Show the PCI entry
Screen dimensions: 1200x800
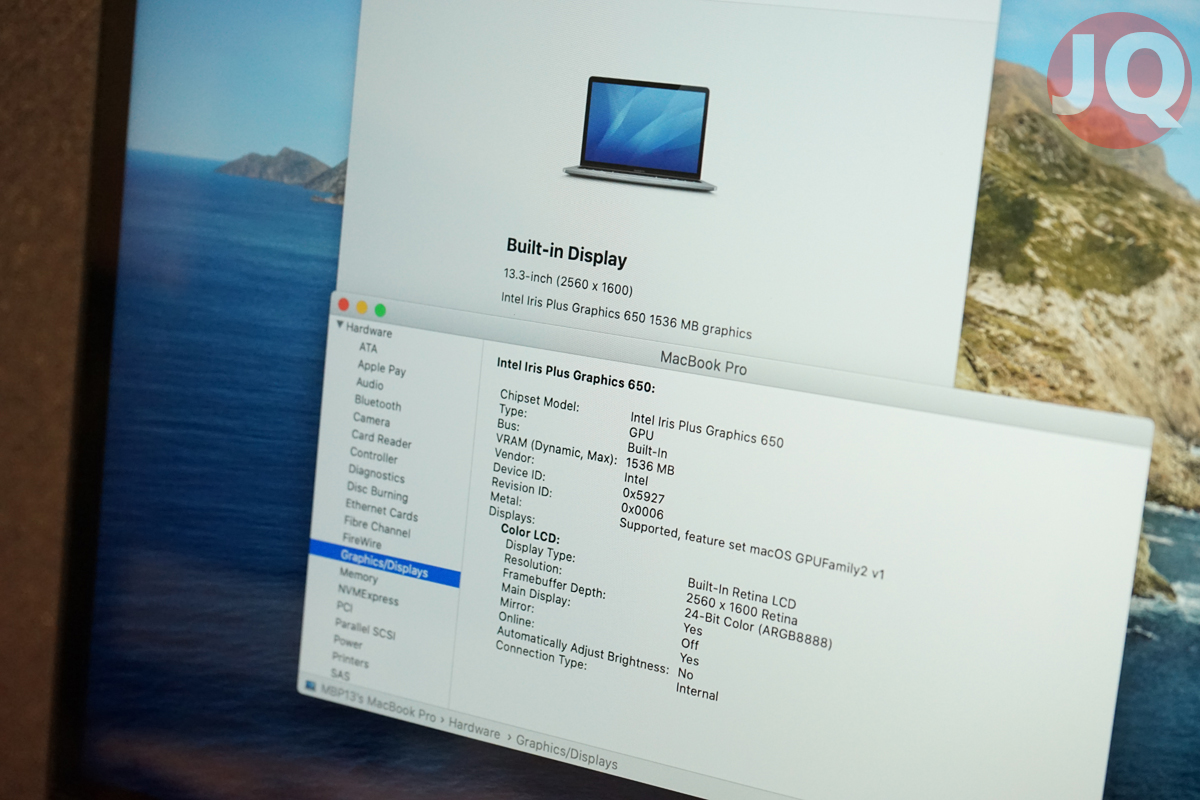click(x=344, y=607)
